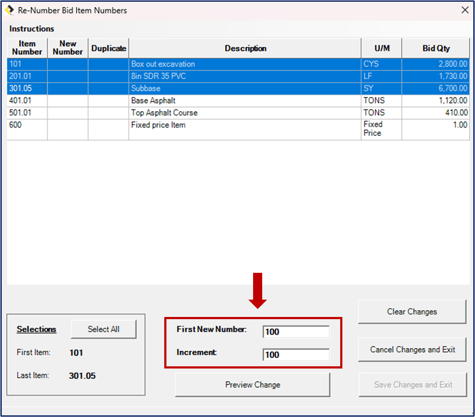Focus the First New Number field

click(296, 332)
